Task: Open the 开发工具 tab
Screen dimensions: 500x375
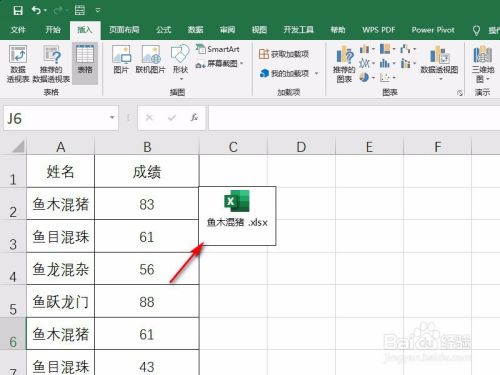Action: coord(299,30)
